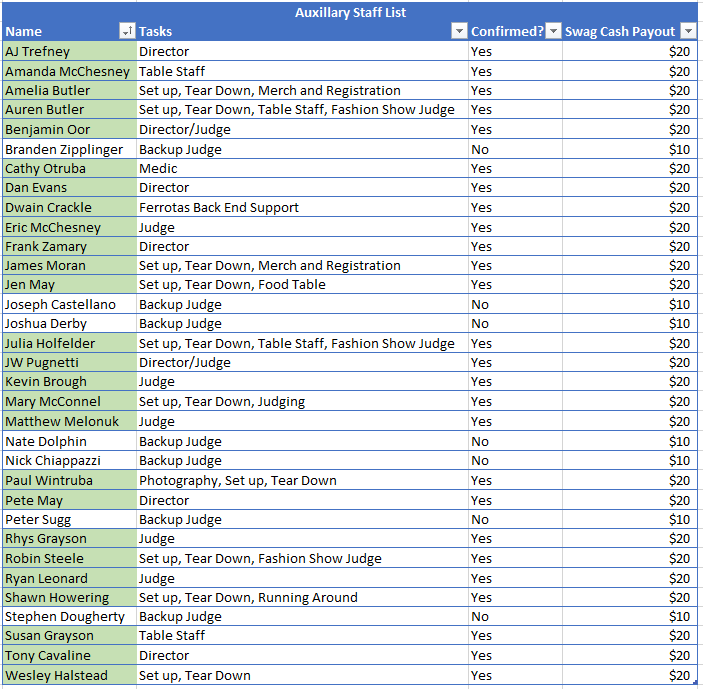Click Set up, Tear Down, Running Around cell
703x689 pixels.
[302, 597]
